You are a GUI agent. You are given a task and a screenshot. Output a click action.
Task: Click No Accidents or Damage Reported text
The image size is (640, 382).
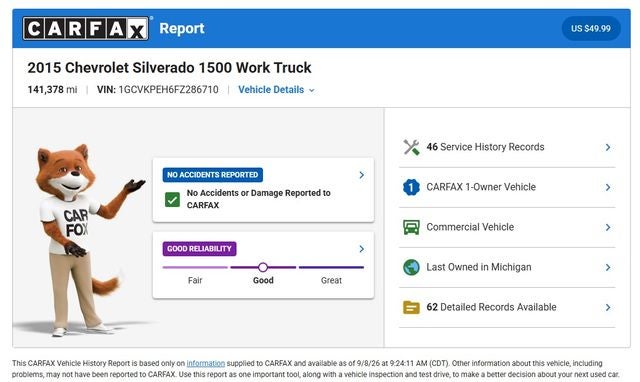259,199
